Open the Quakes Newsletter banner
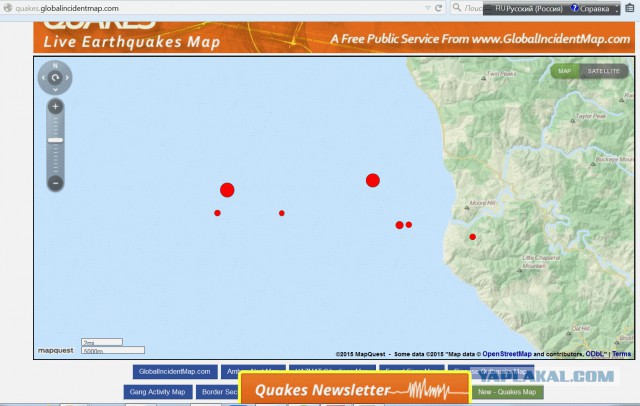Viewport: 640px width, 406px height. click(355, 389)
